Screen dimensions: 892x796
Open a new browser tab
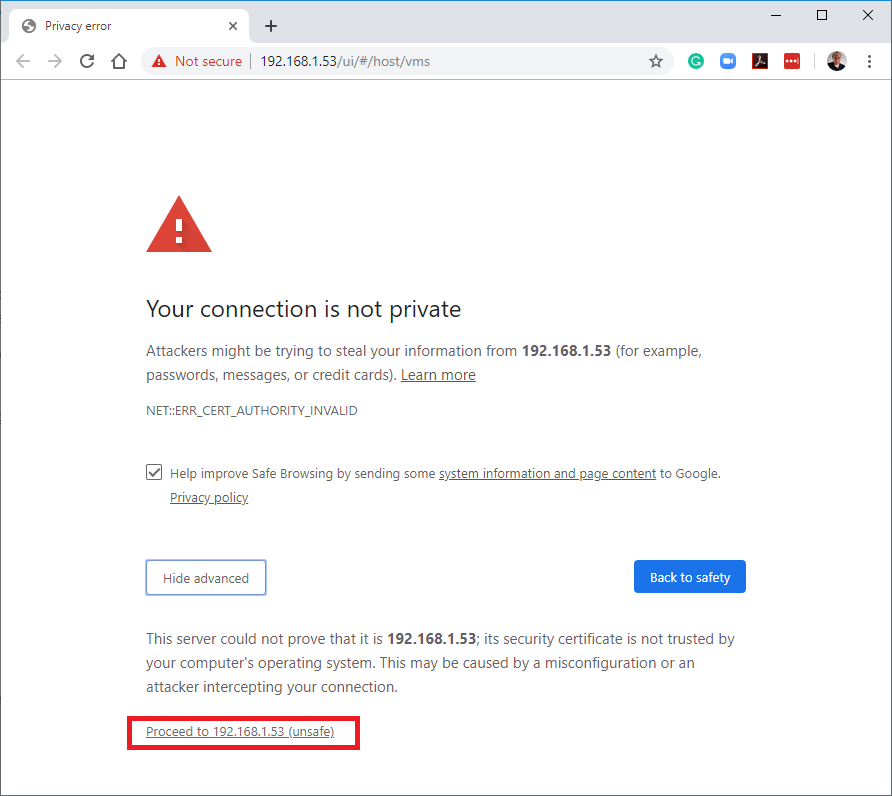coord(271,26)
